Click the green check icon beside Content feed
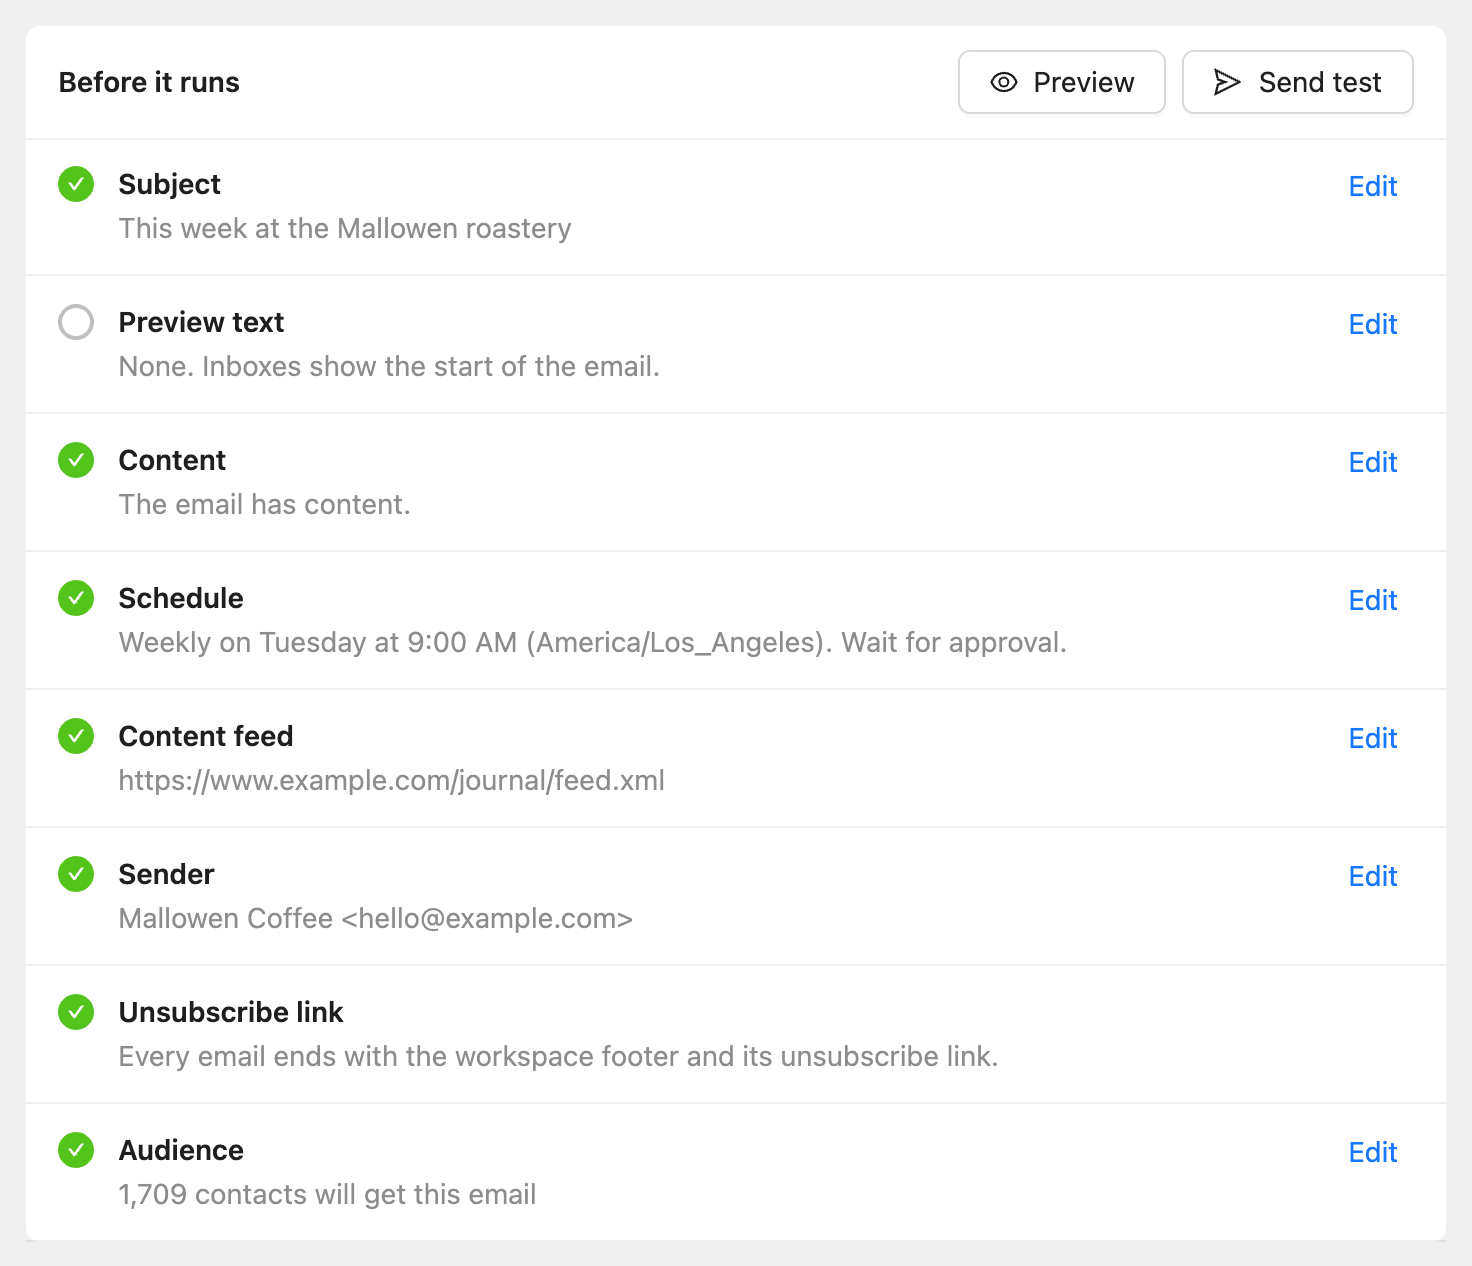The height and width of the screenshot is (1266, 1472). click(76, 736)
